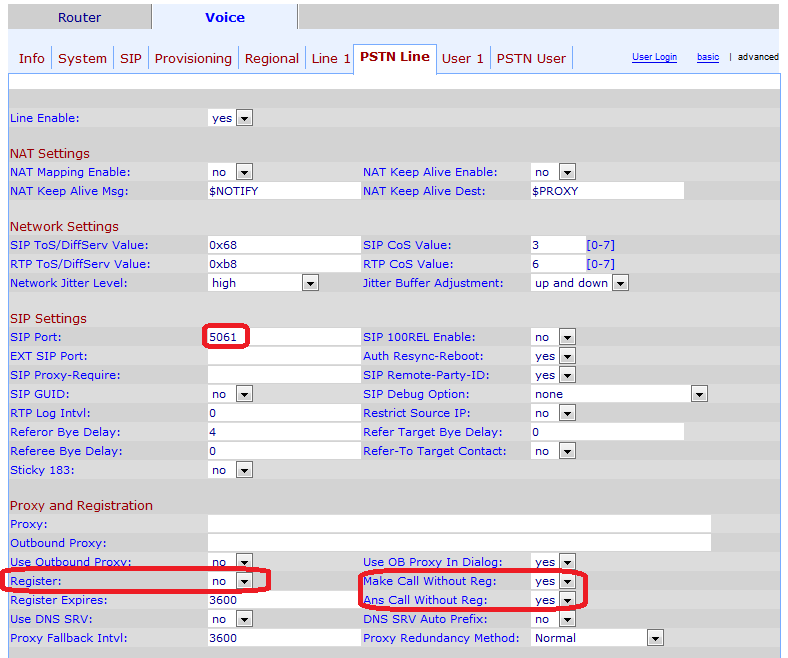Select the PSTN User tab

pos(531,58)
